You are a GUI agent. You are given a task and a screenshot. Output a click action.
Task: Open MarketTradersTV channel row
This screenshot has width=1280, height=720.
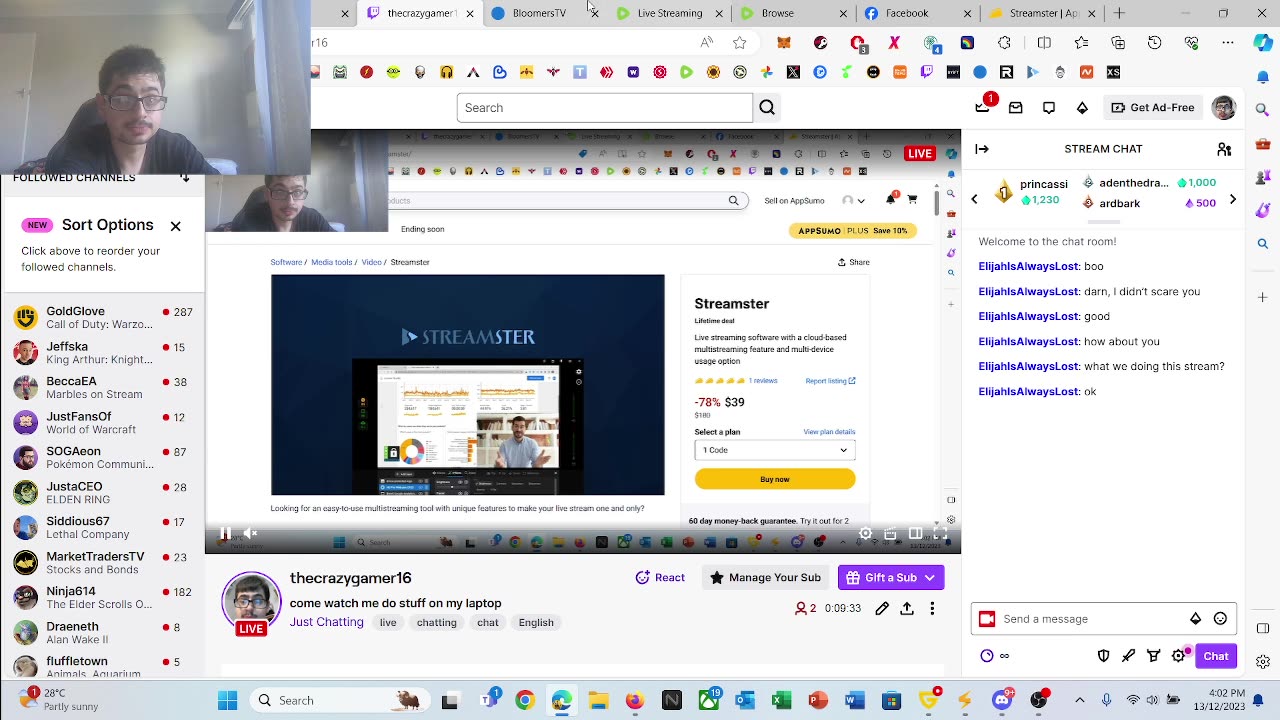[104, 563]
